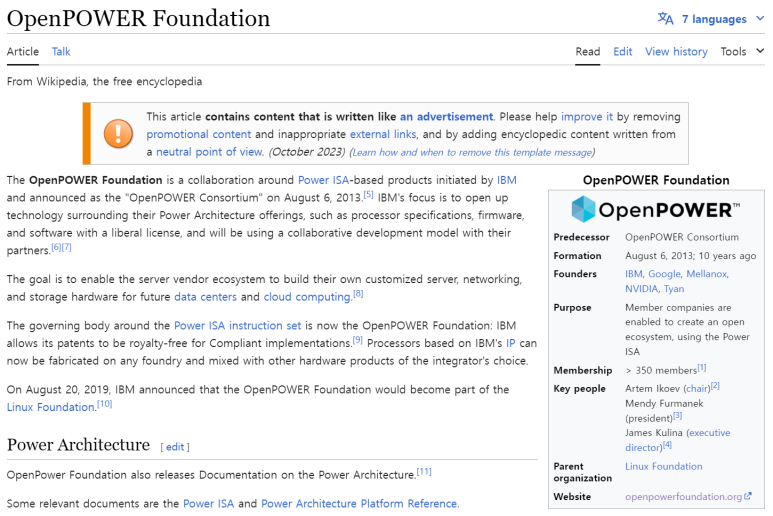Open the 'chair' link in Key people

pyautogui.click(x=696, y=388)
